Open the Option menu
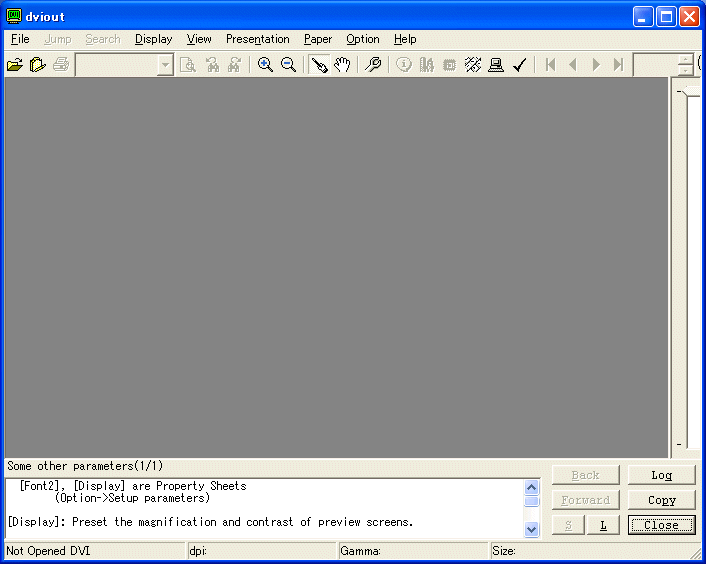Viewport: 706px width, 564px height. [362, 39]
